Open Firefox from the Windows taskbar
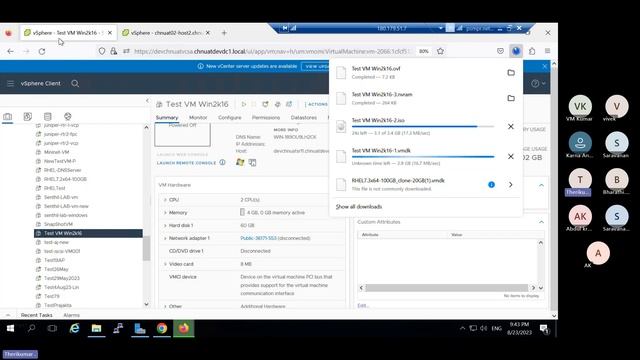This screenshot has width=640, height=360. (184, 328)
